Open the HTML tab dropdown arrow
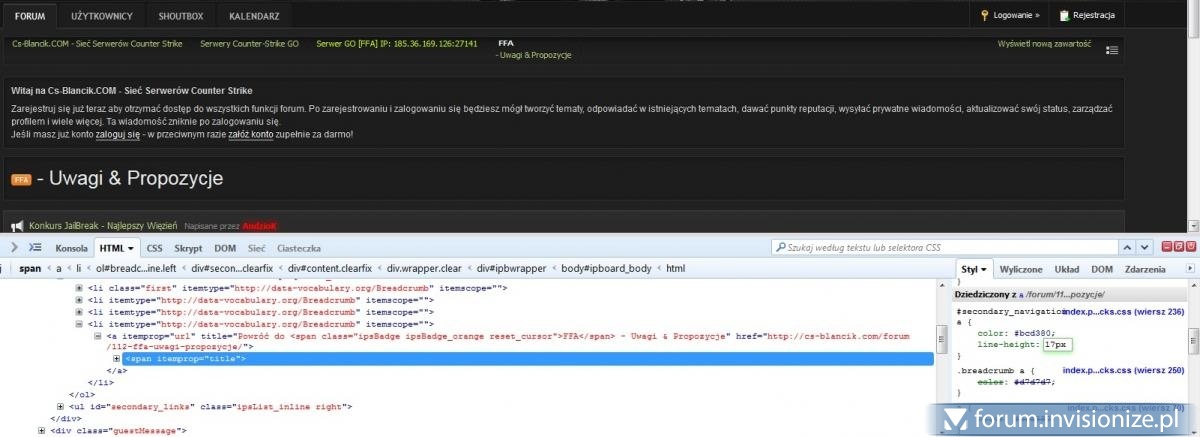Screen dimensions: 1200x437 coord(132,248)
